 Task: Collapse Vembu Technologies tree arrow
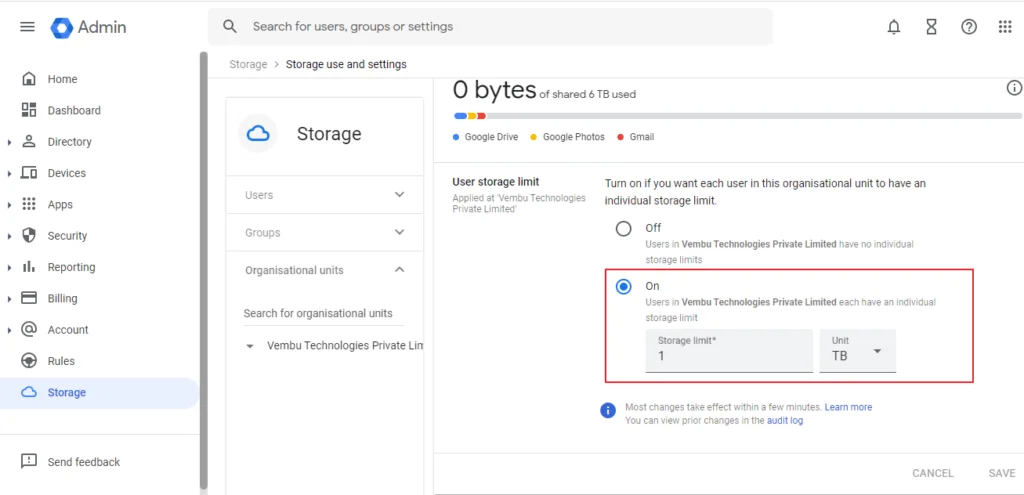249,347
